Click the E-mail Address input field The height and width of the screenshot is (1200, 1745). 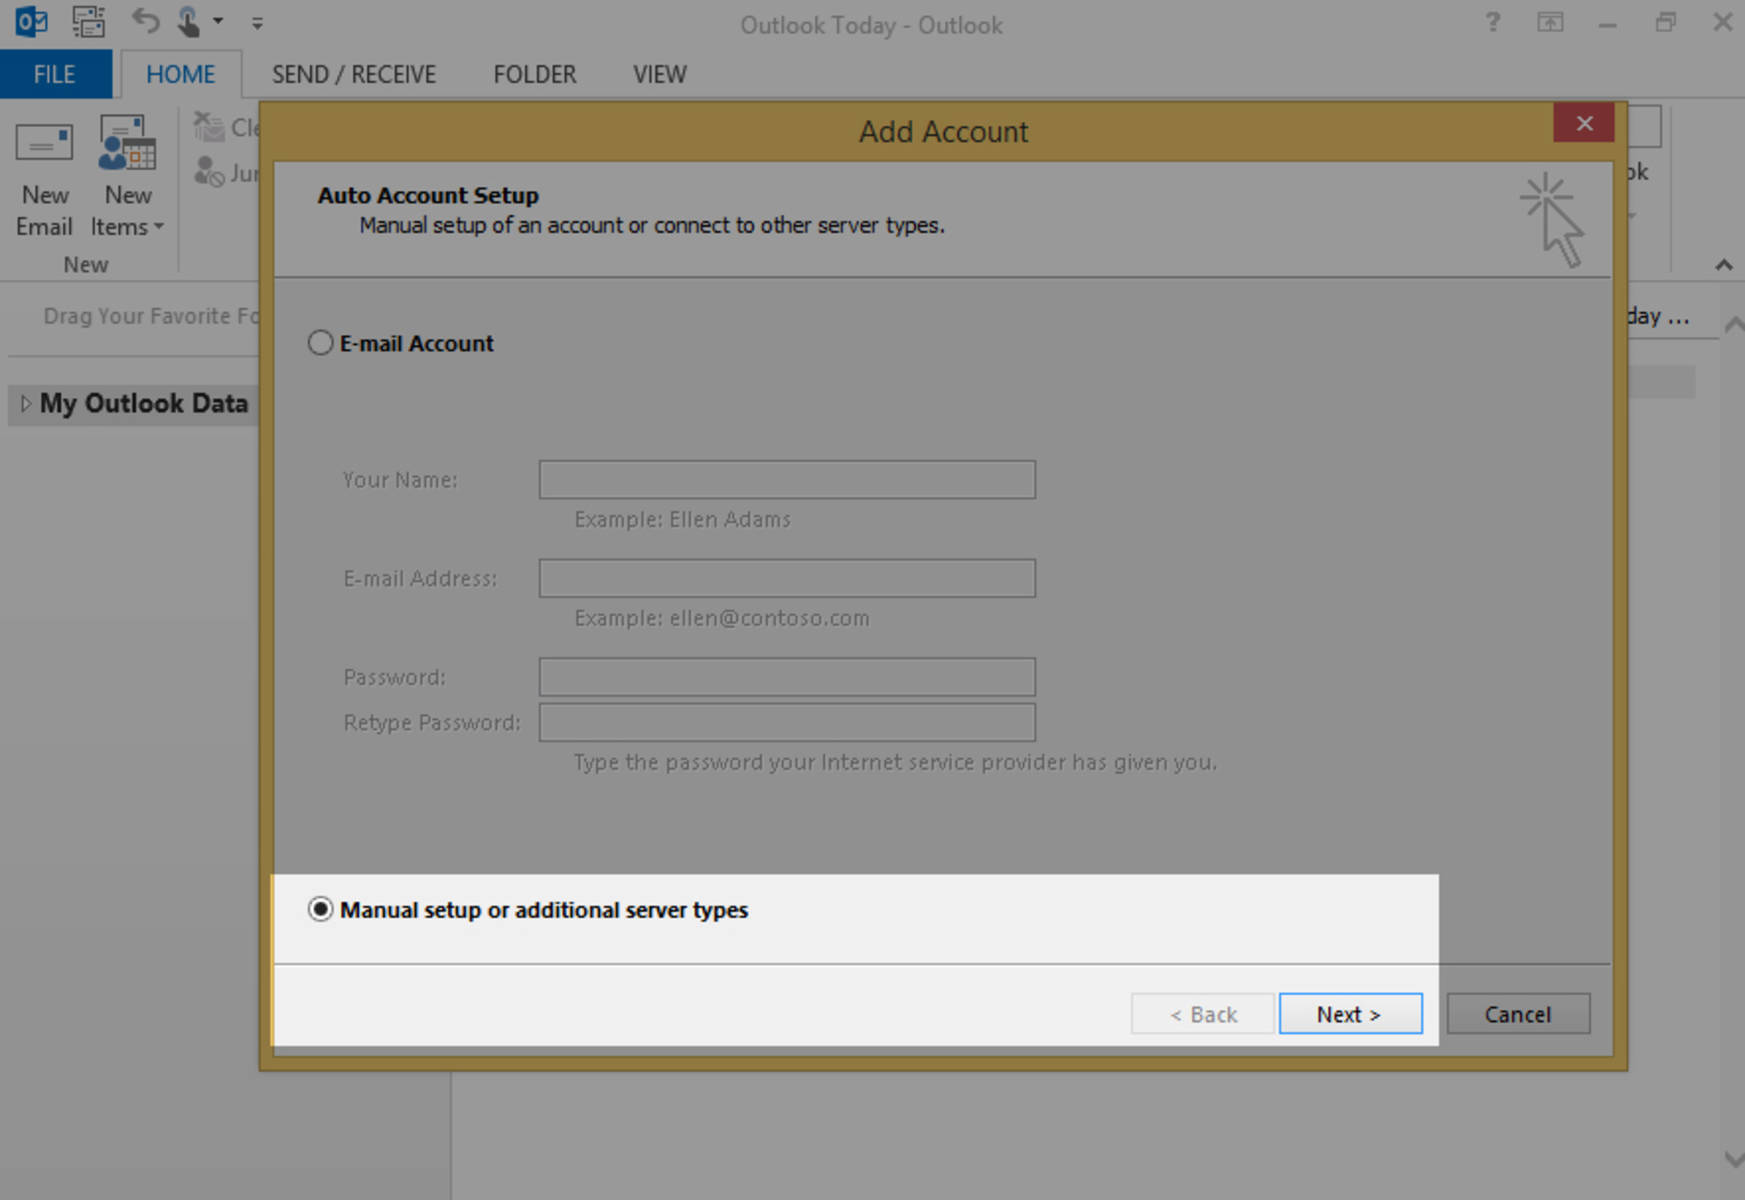787,578
